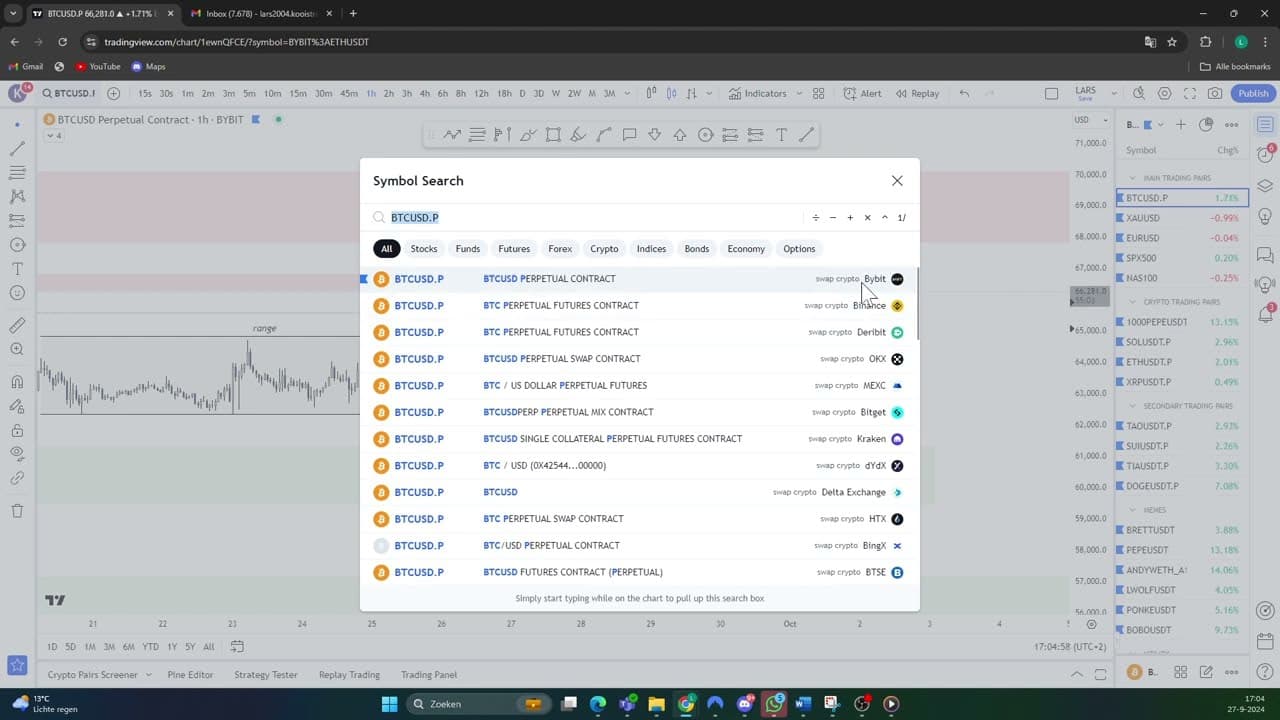Screen dimensions: 1280x720
Task: Select trend line tool in left sidebar
Action: [17, 148]
